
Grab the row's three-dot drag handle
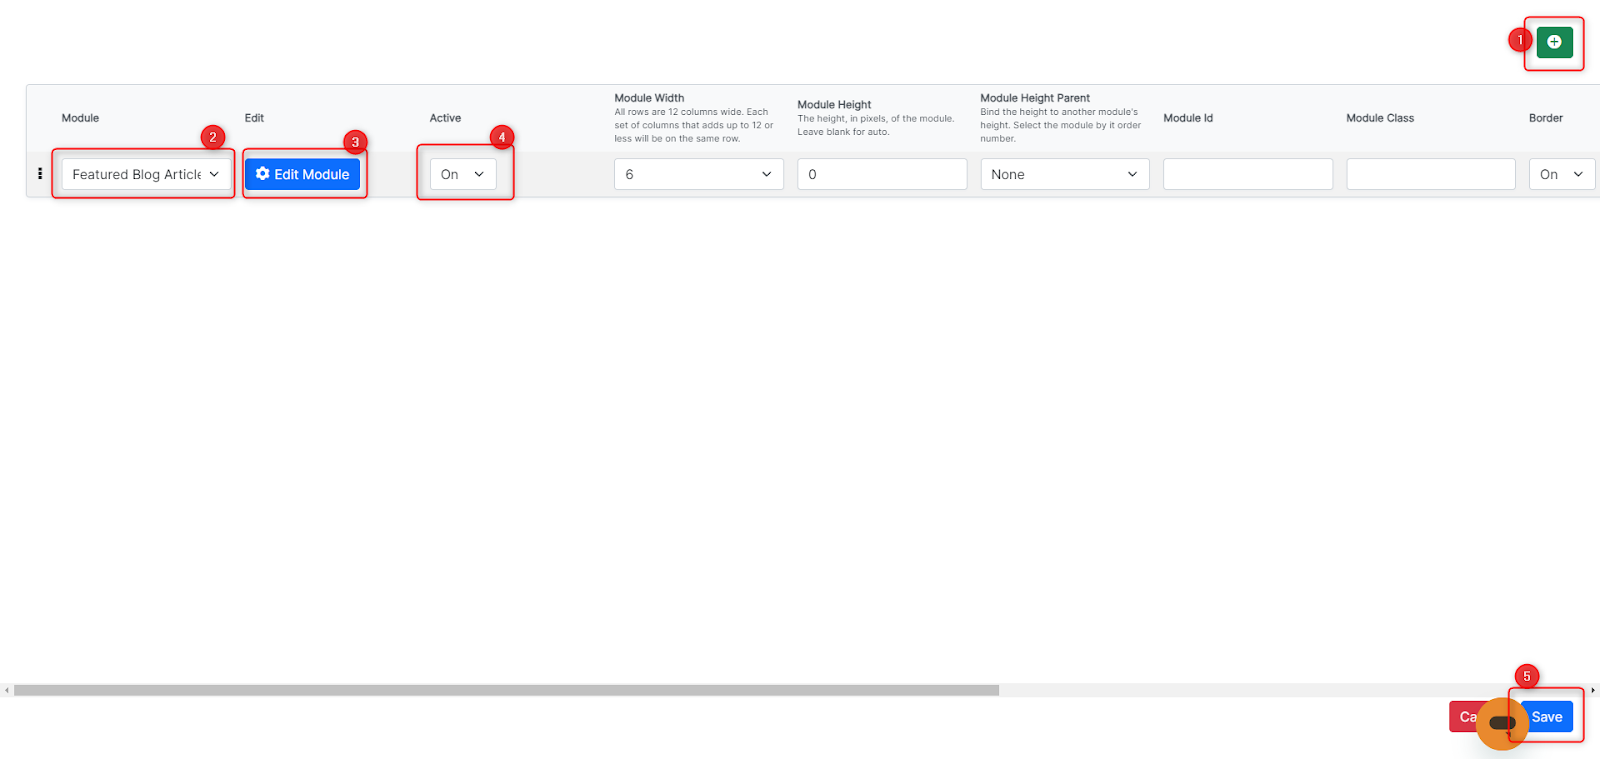point(40,174)
